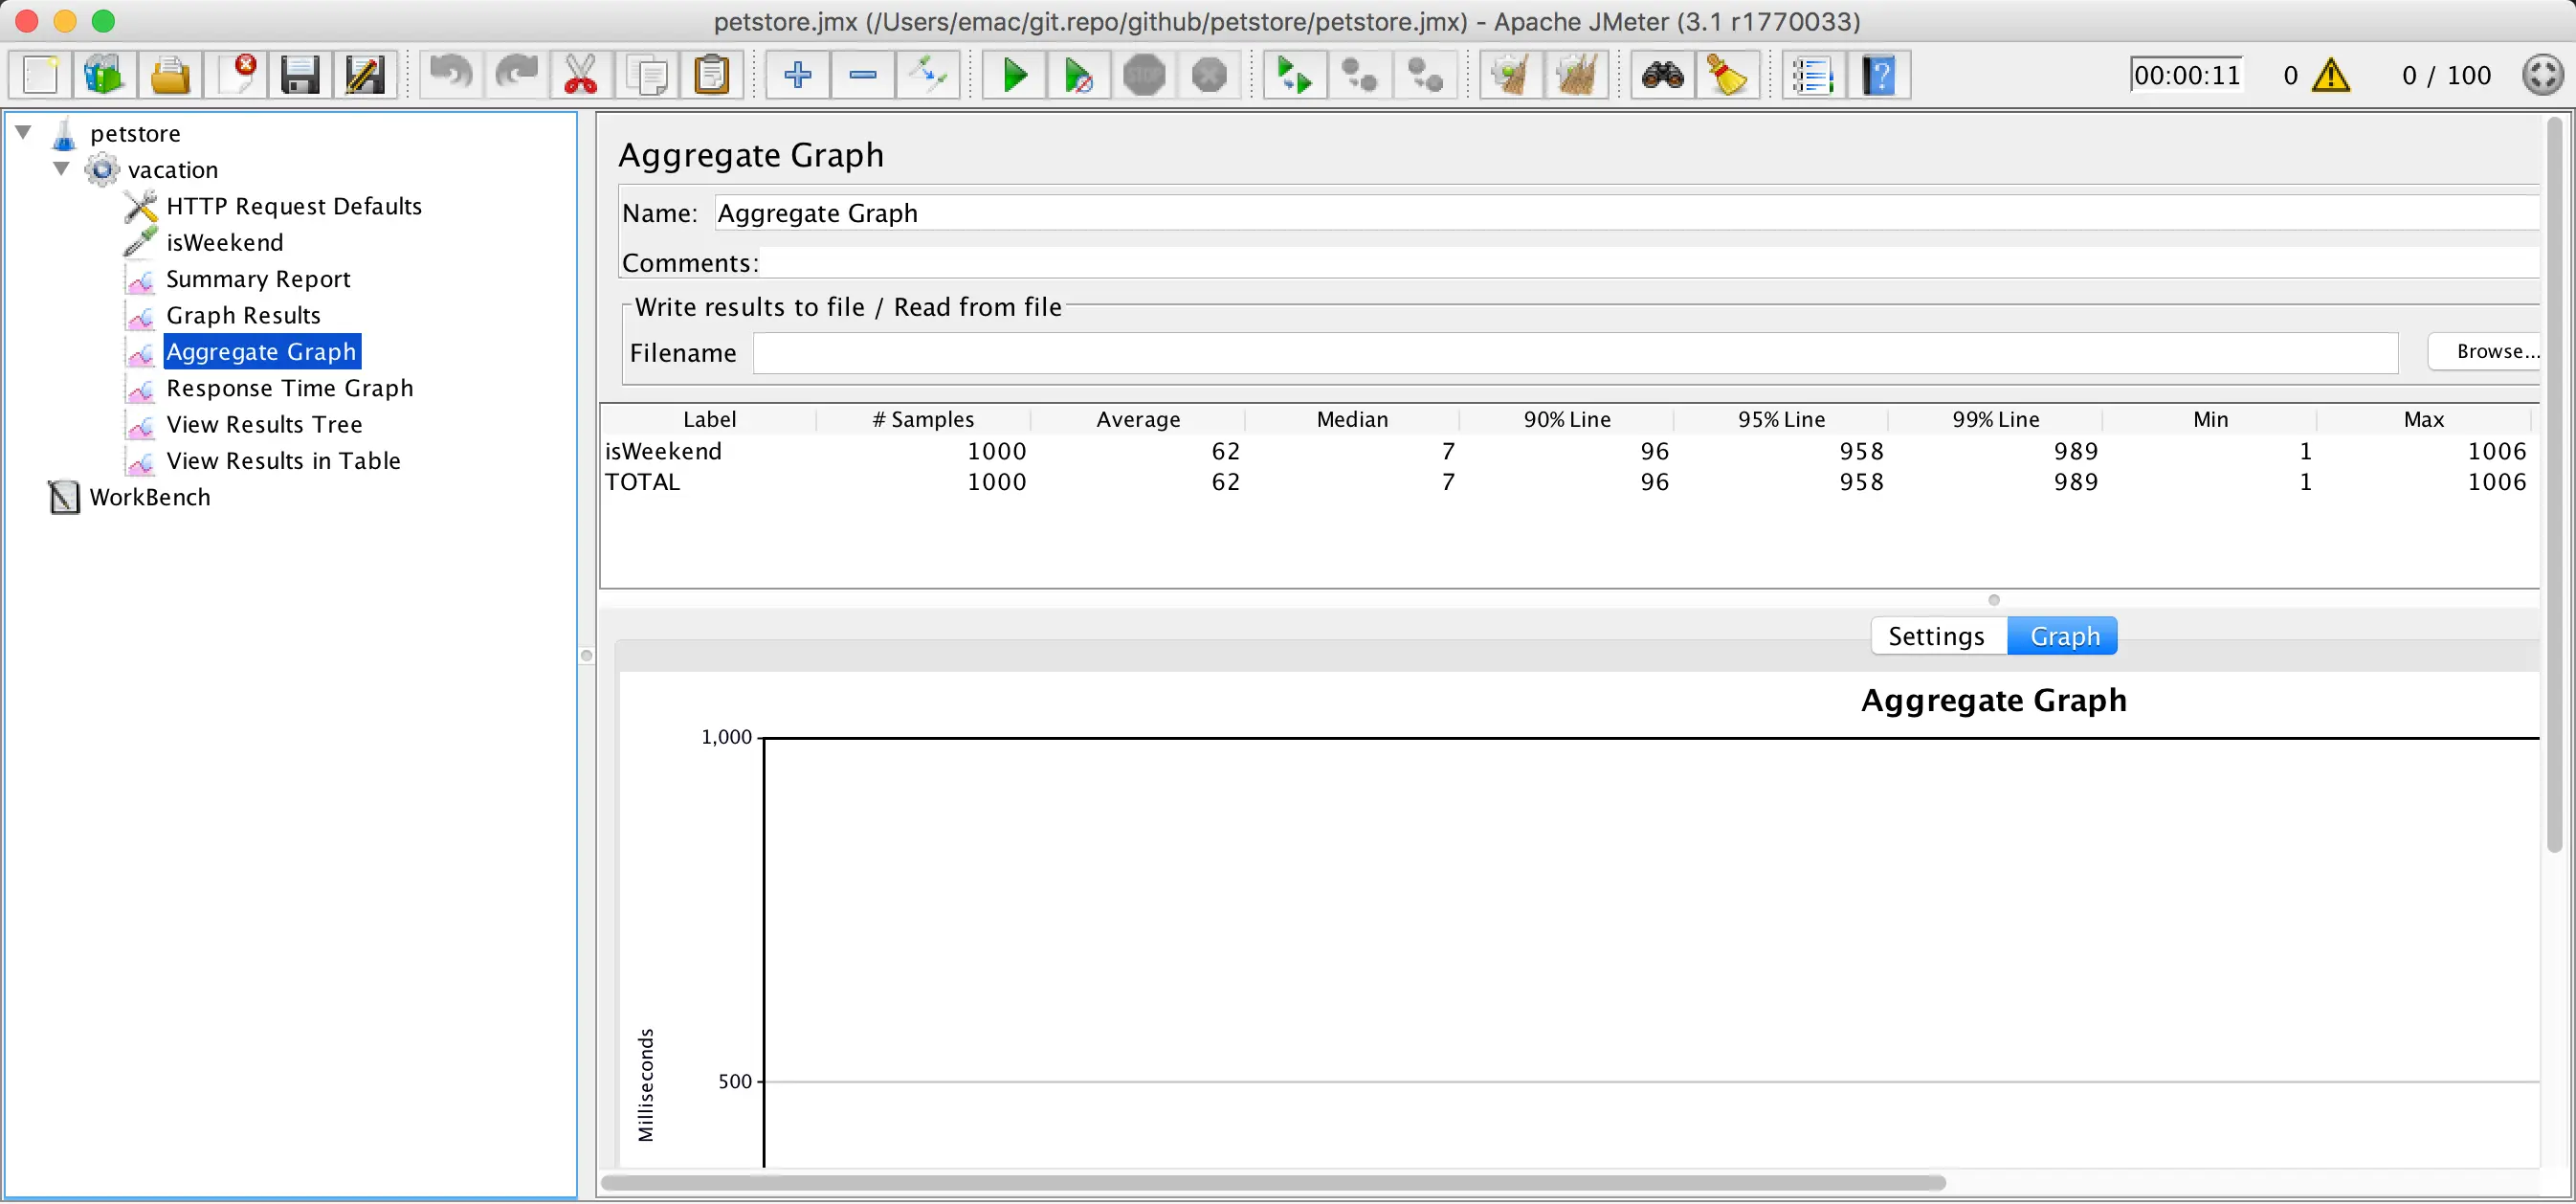This screenshot has width=2576, height=1204.
Task: Click the Cut scissors icon
Action: [581, 75]
